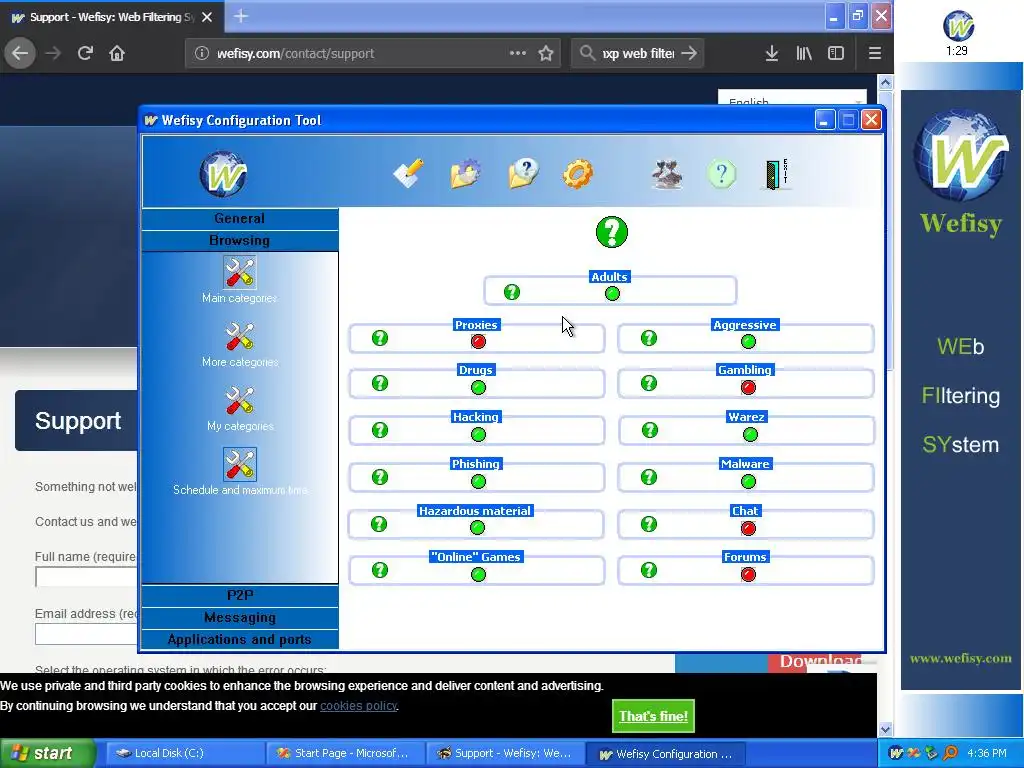Open the Windows start menu

click(48, 753)
